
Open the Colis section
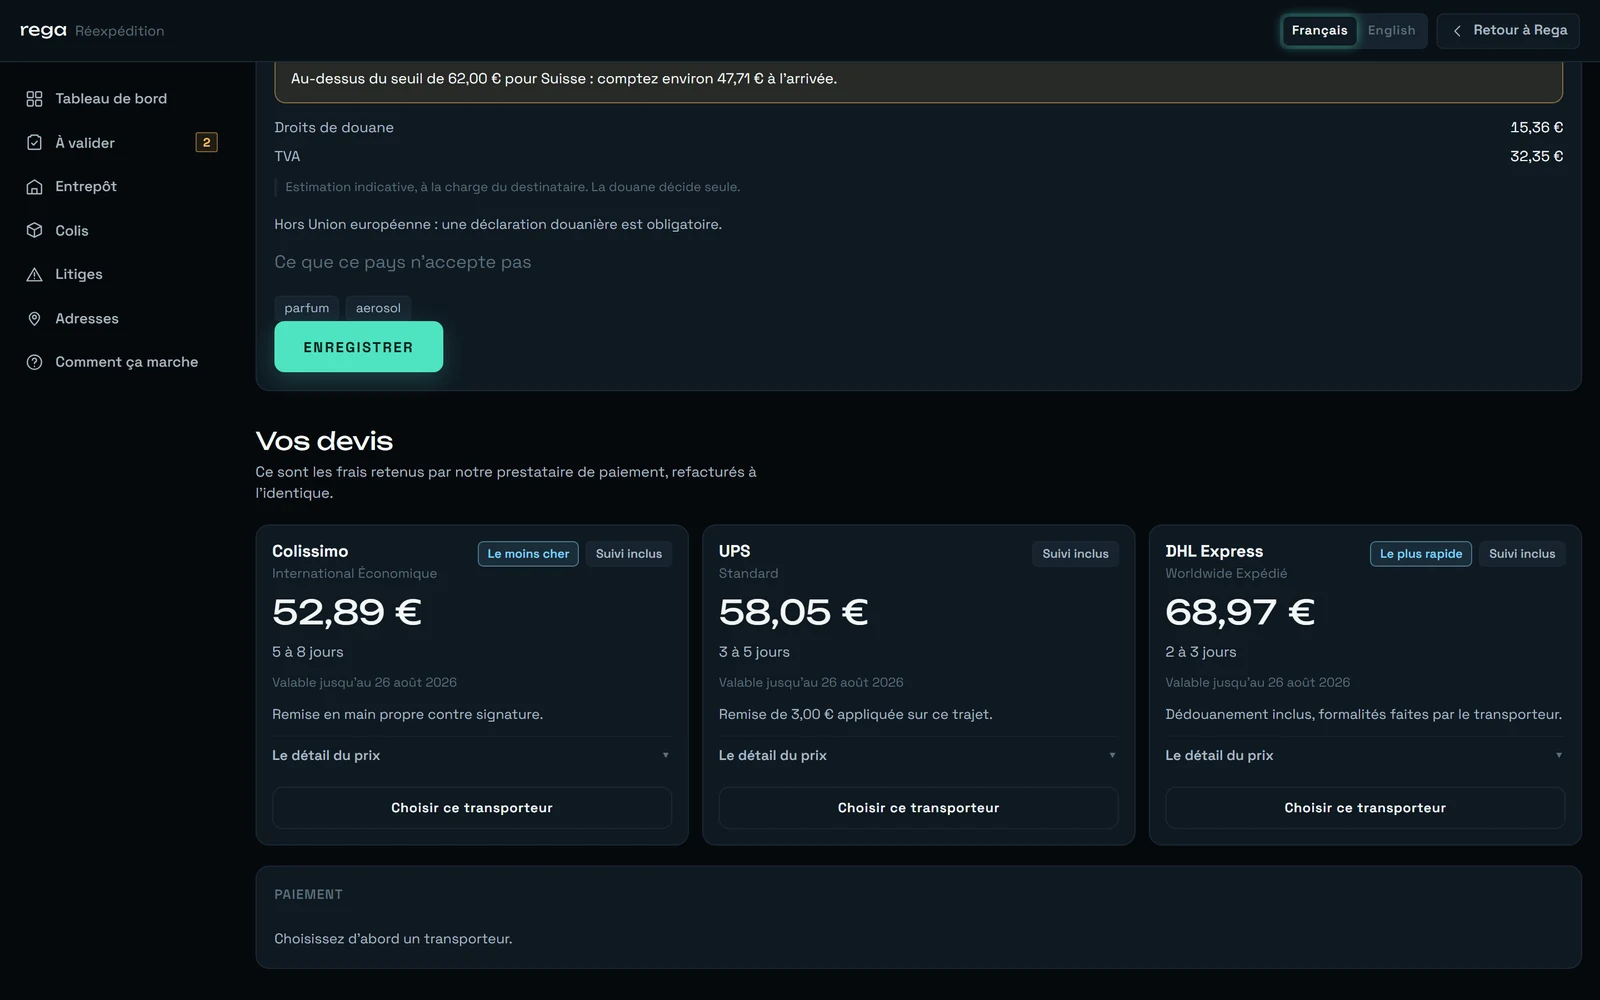click(x=122, y=231)
